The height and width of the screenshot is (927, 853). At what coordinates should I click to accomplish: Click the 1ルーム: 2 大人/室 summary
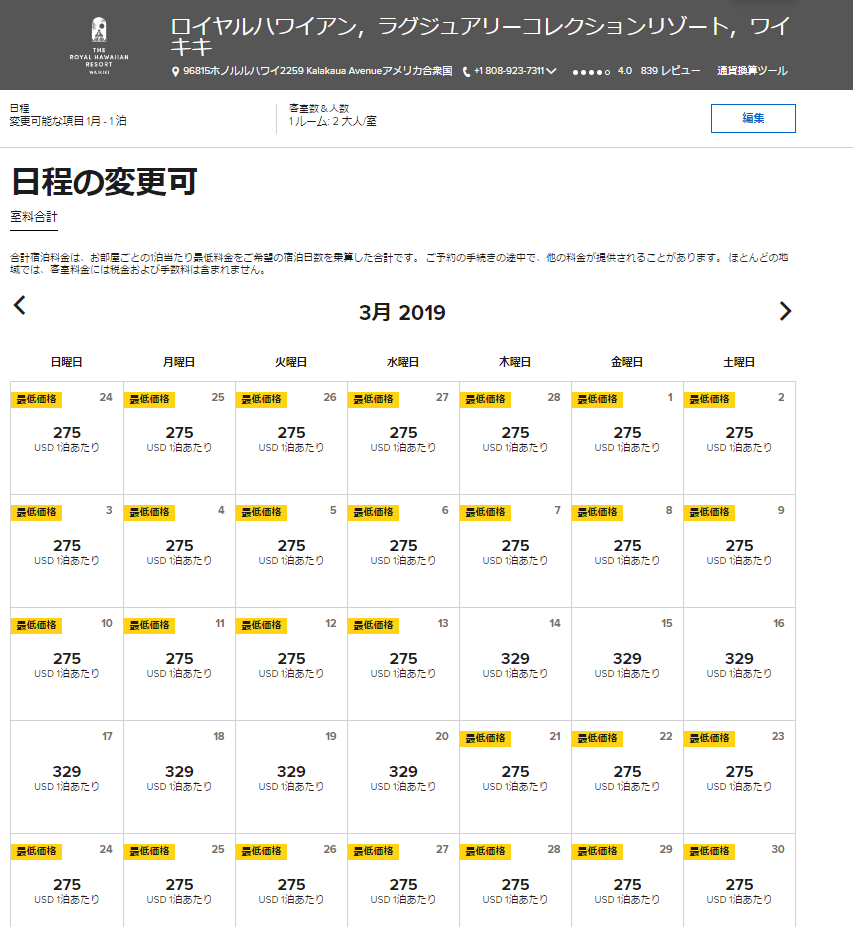pyautogui.click(x=332, y=121)
